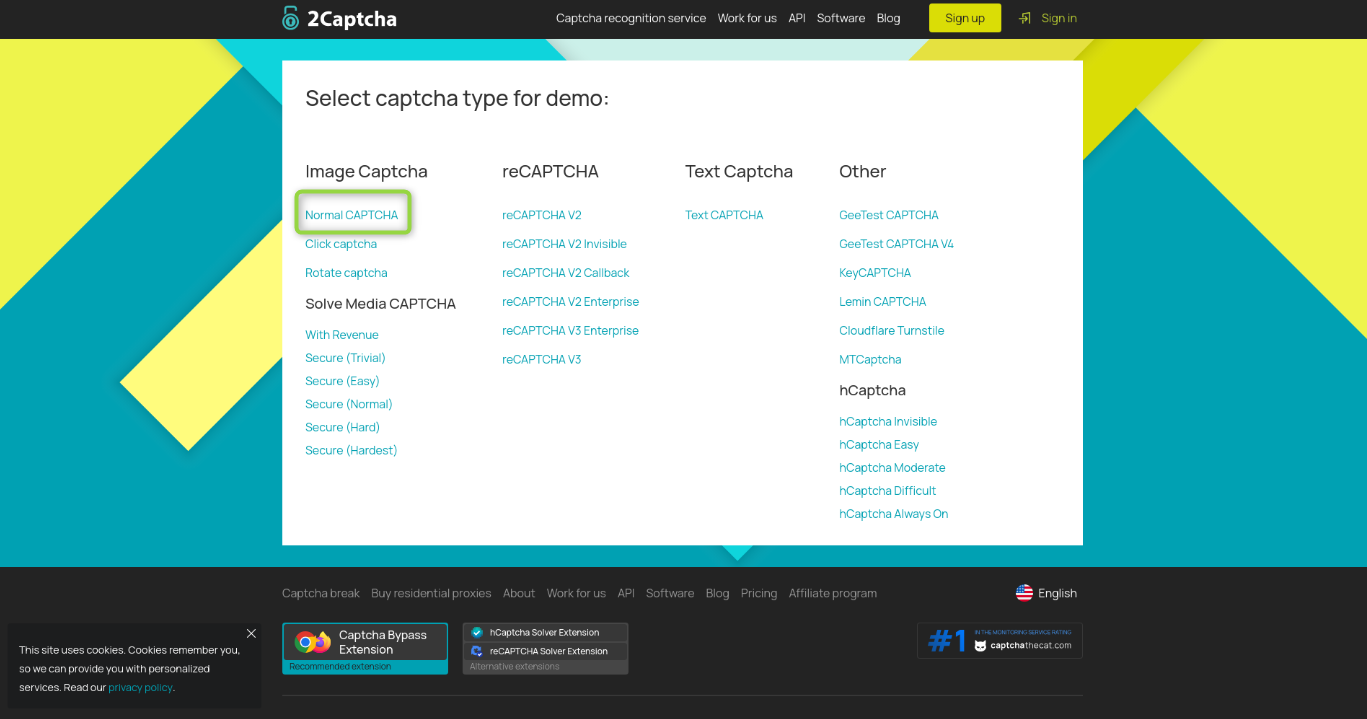Open the Cloudflare Turnstile demo
The image size is (1367, 719).
tap(891, 331)
